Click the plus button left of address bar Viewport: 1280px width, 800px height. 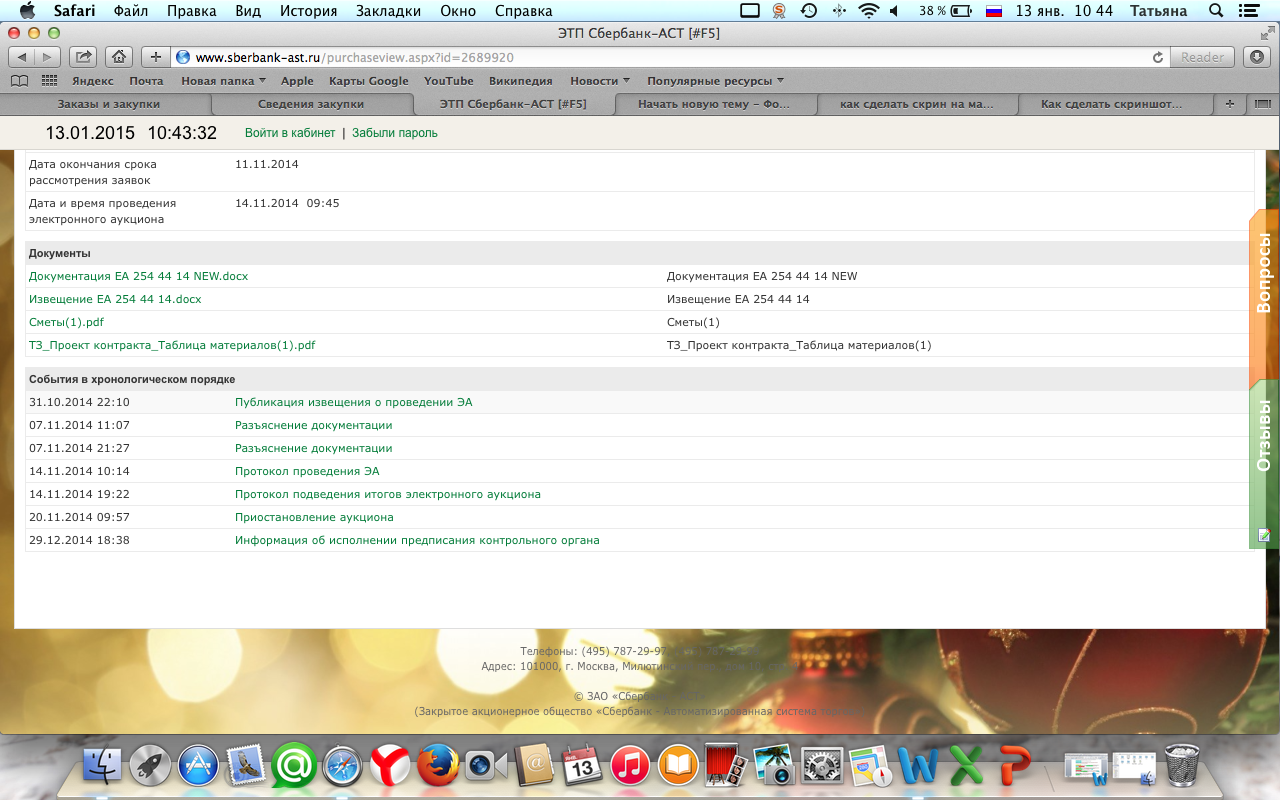155,57
